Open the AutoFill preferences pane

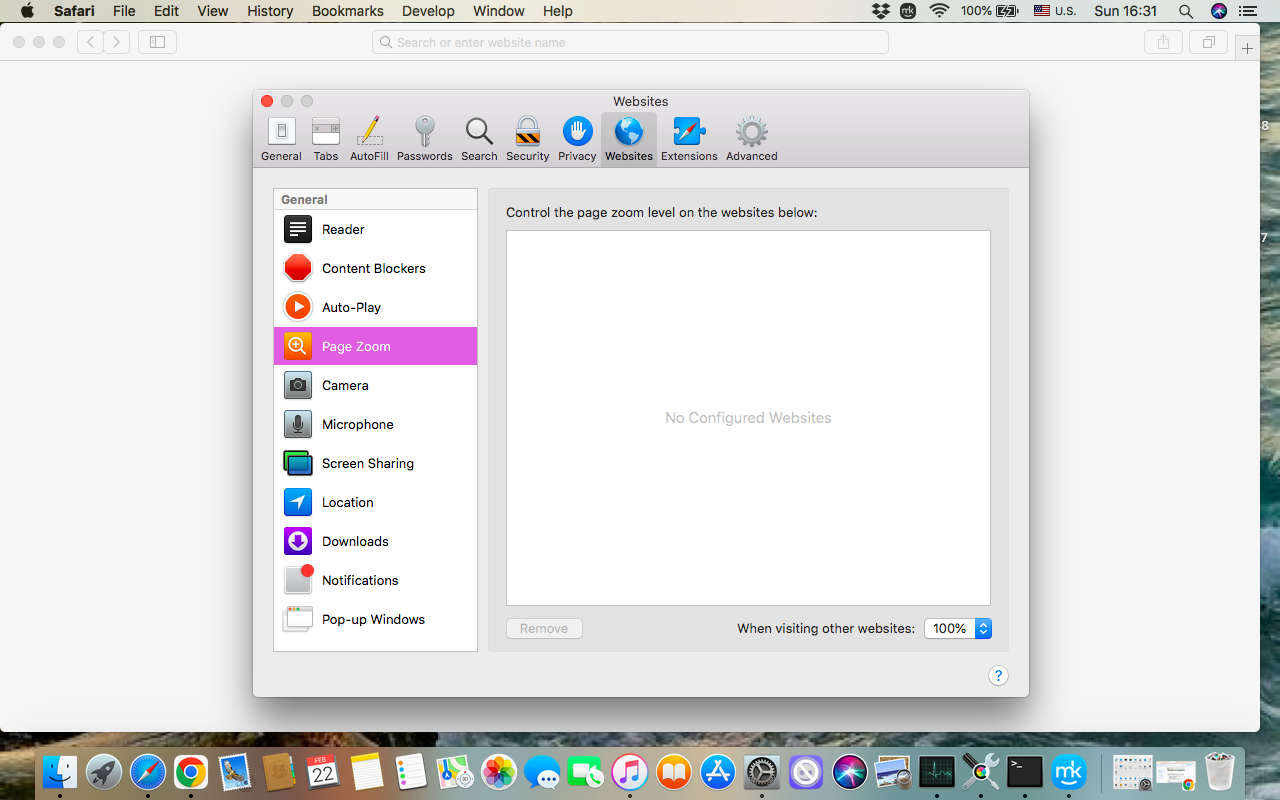click(369, 138)
